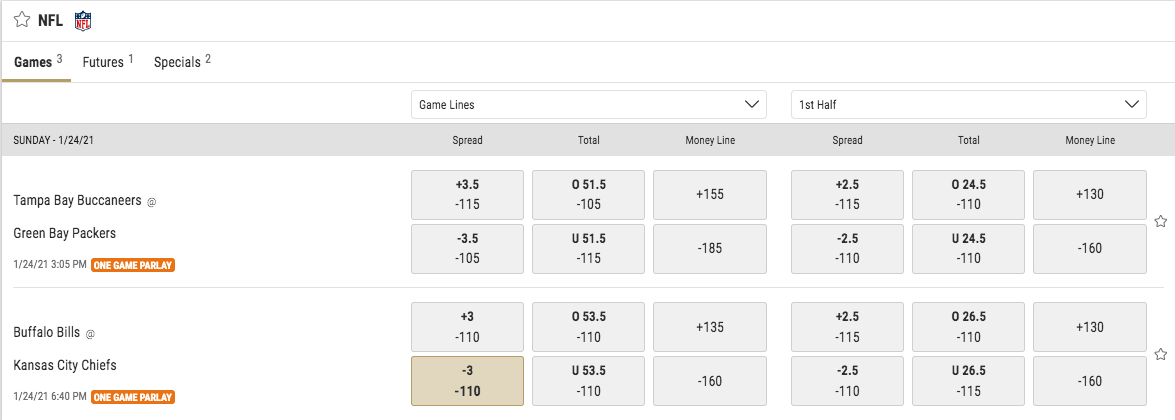Open One Game Parlay for Bills-Chiefs
The width and height of the screenshot is (1175, 420).
(x=133, y=397)
